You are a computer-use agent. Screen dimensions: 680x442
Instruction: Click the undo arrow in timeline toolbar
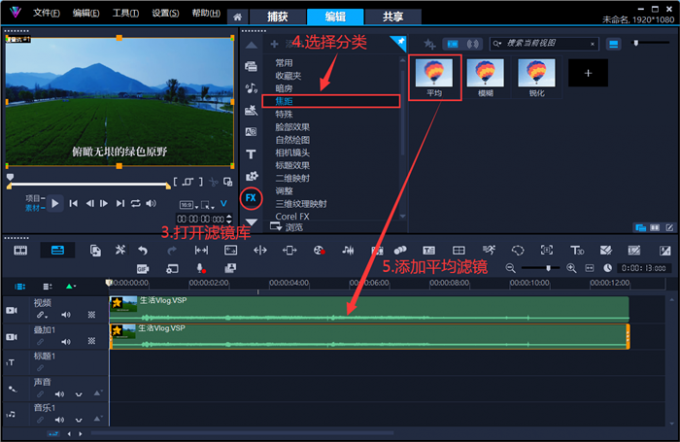click(144, 250)
